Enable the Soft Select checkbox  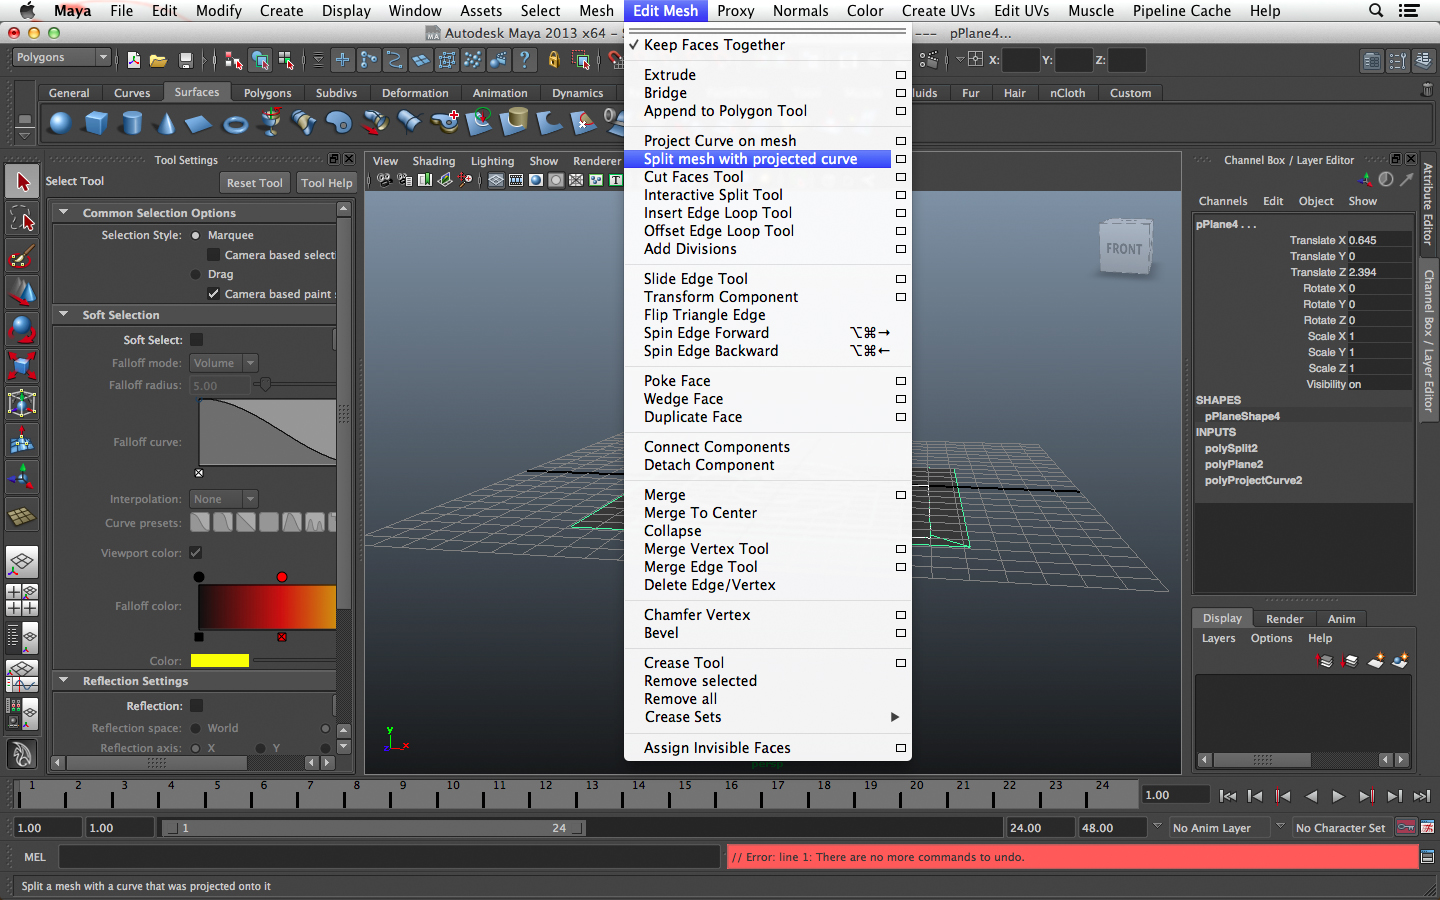(x=197, y=340)
